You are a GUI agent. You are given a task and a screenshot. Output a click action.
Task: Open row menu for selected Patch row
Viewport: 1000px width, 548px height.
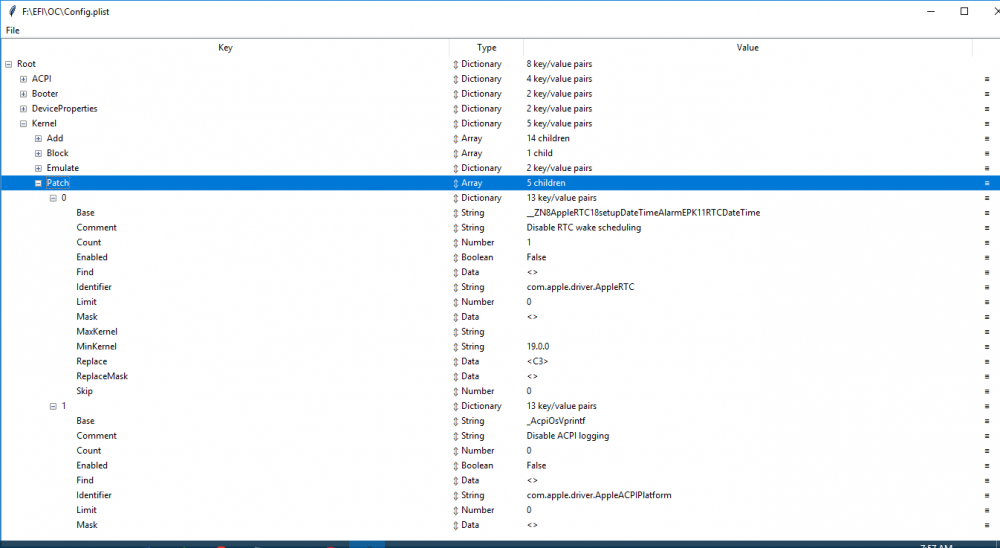987,183
